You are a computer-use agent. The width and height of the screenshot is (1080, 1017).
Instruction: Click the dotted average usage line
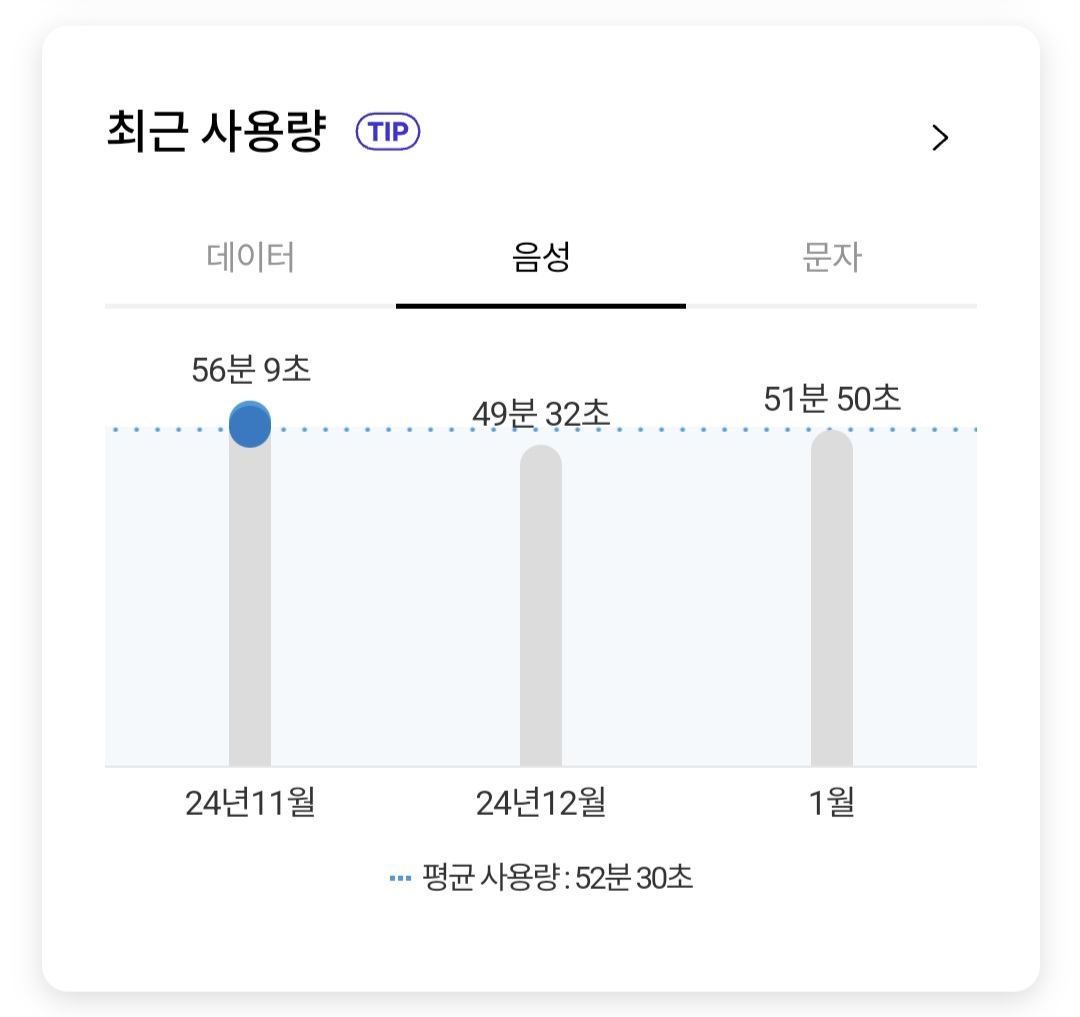tap(541, 429)
